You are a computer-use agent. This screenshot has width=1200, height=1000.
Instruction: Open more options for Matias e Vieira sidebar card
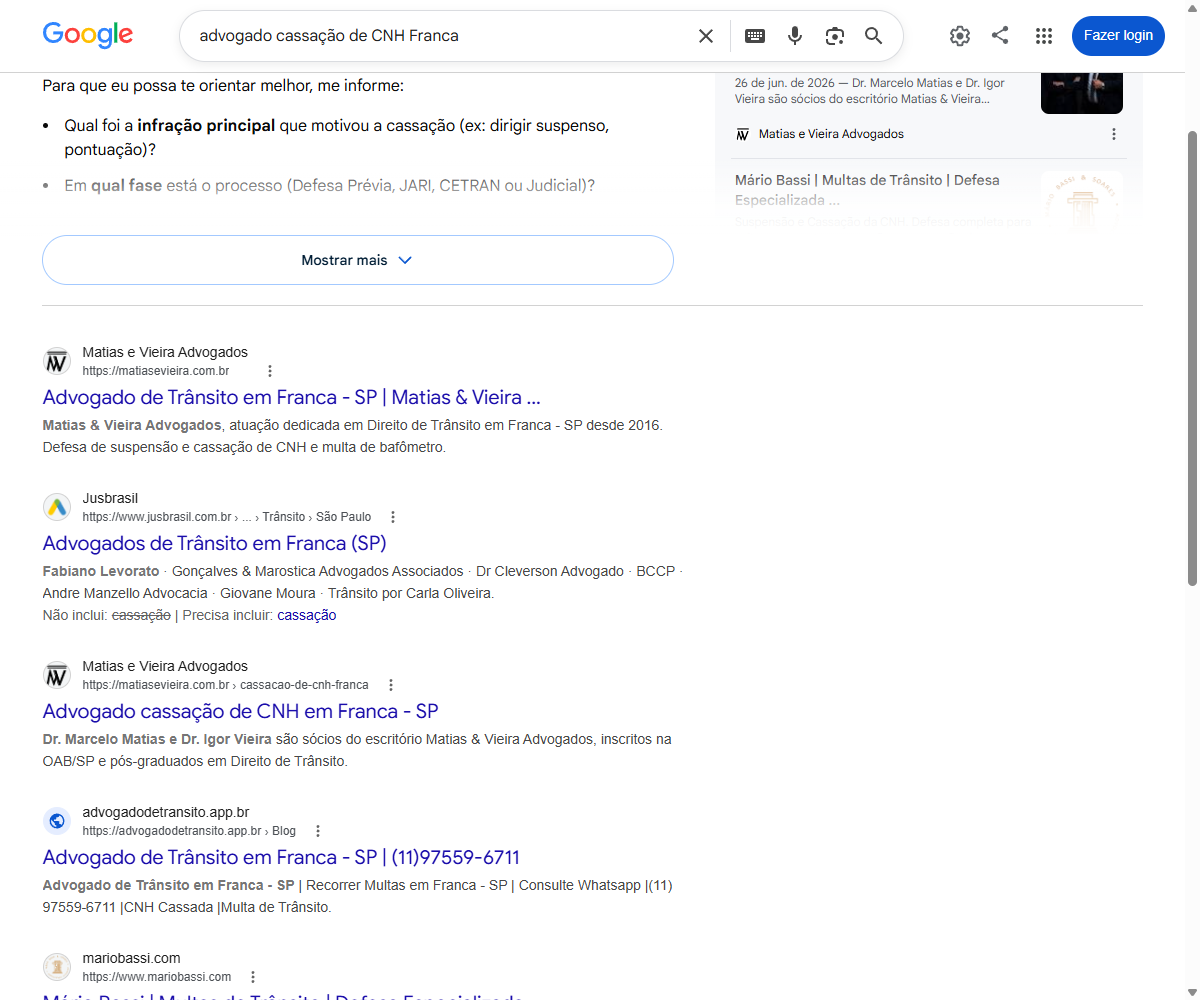point(1114,134)
